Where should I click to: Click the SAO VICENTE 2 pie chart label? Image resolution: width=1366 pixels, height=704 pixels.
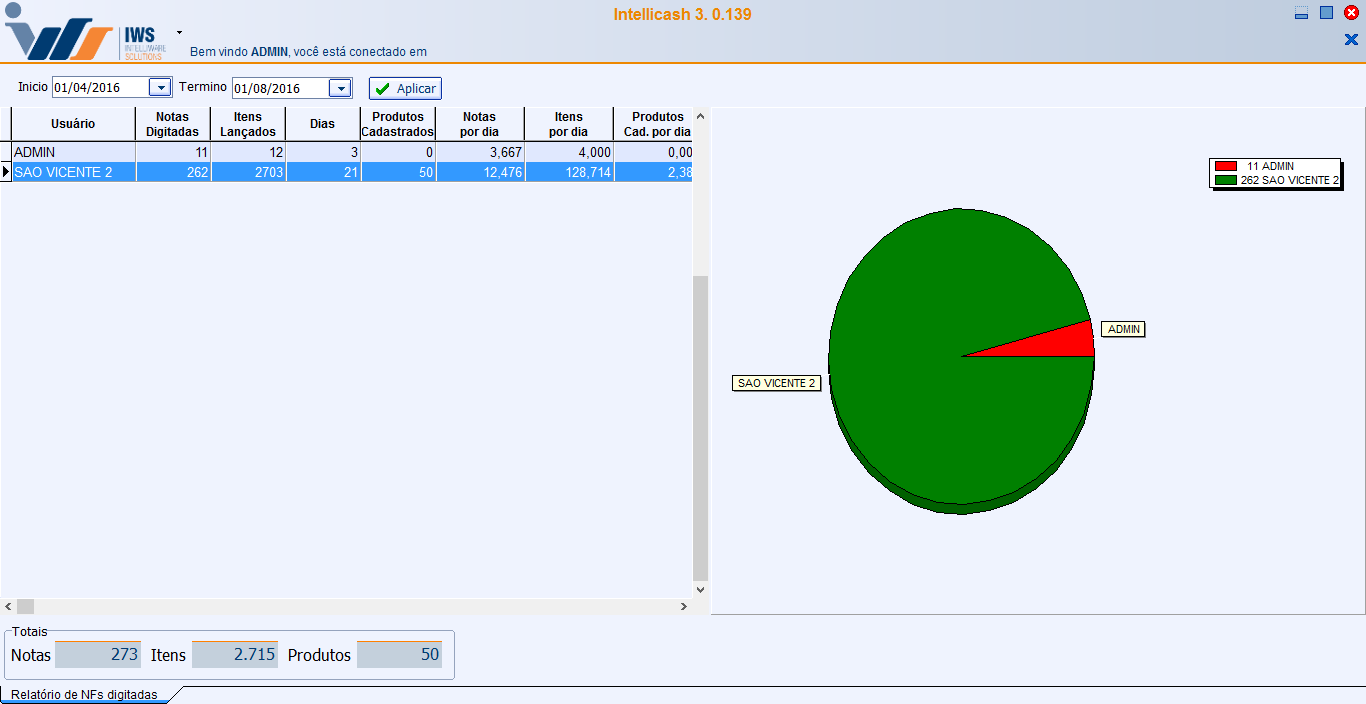click(x=777, y=383)
